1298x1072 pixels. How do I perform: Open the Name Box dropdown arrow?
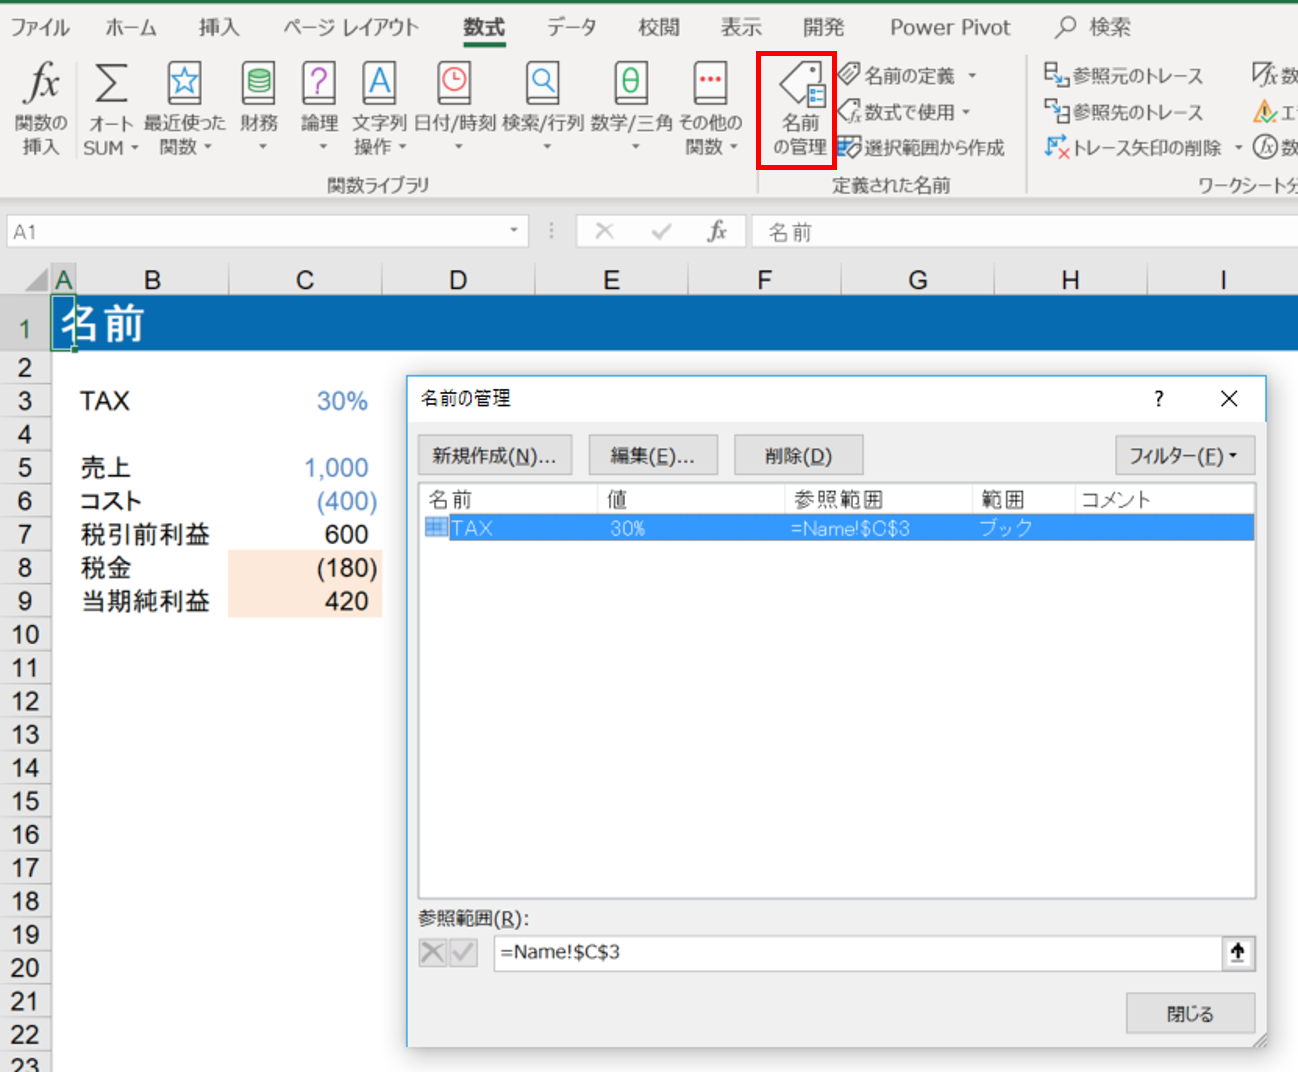pyautogui.click(x=514, y=231)
